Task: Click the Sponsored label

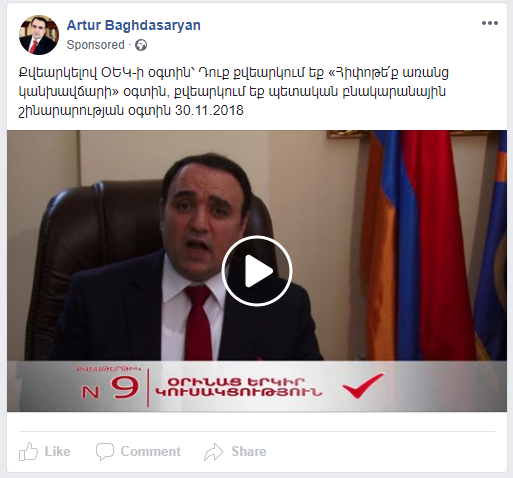Action: pos(95,45)
